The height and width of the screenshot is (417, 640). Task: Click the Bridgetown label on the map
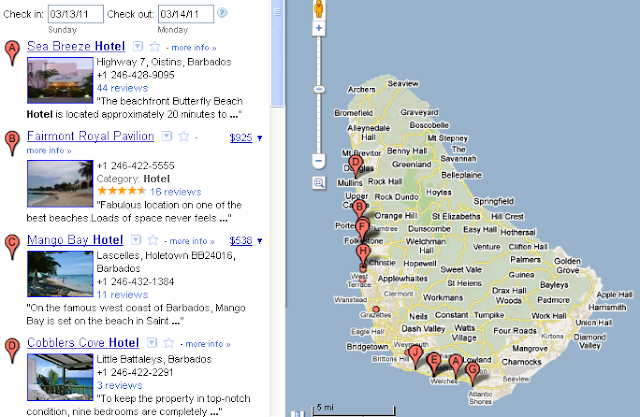[367, 347]
